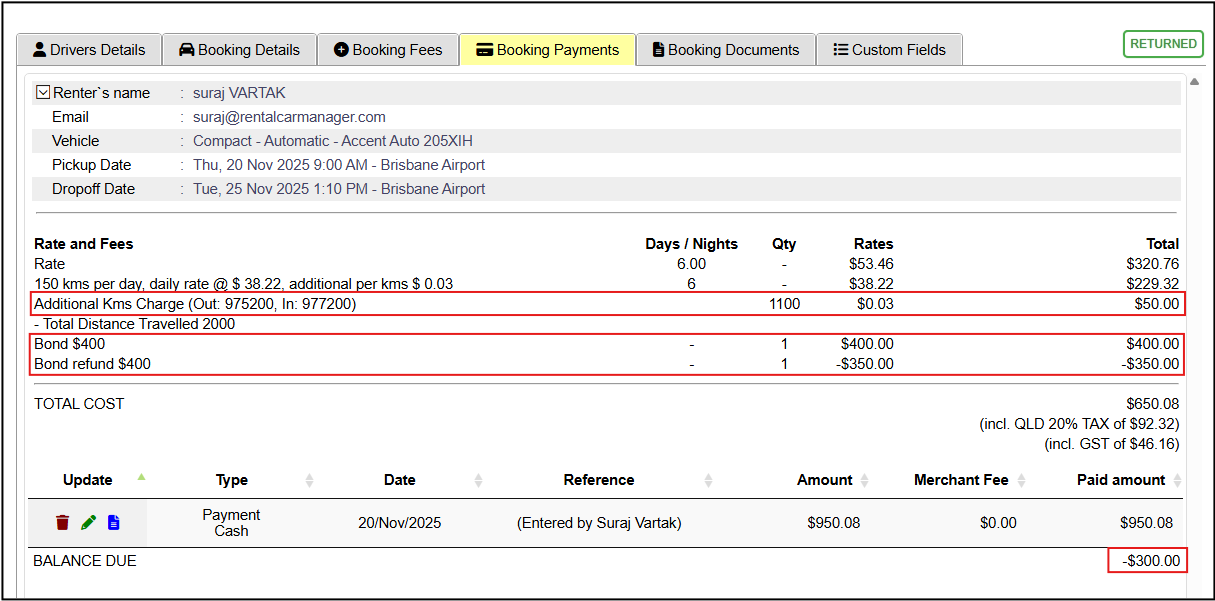The height and width of the screenshot is (601, 1215).
Task: Collapse the Renter's name details section
Action: [43, 93]
